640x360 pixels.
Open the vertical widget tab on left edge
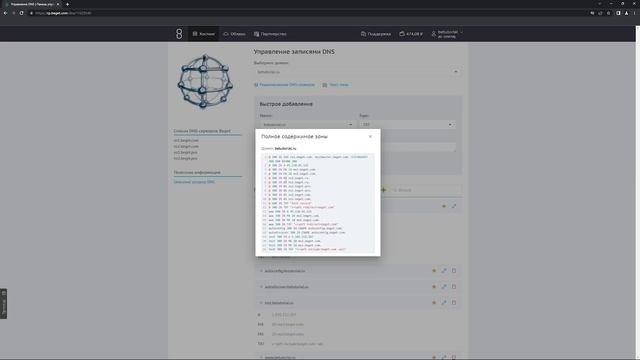click(4, 304)
